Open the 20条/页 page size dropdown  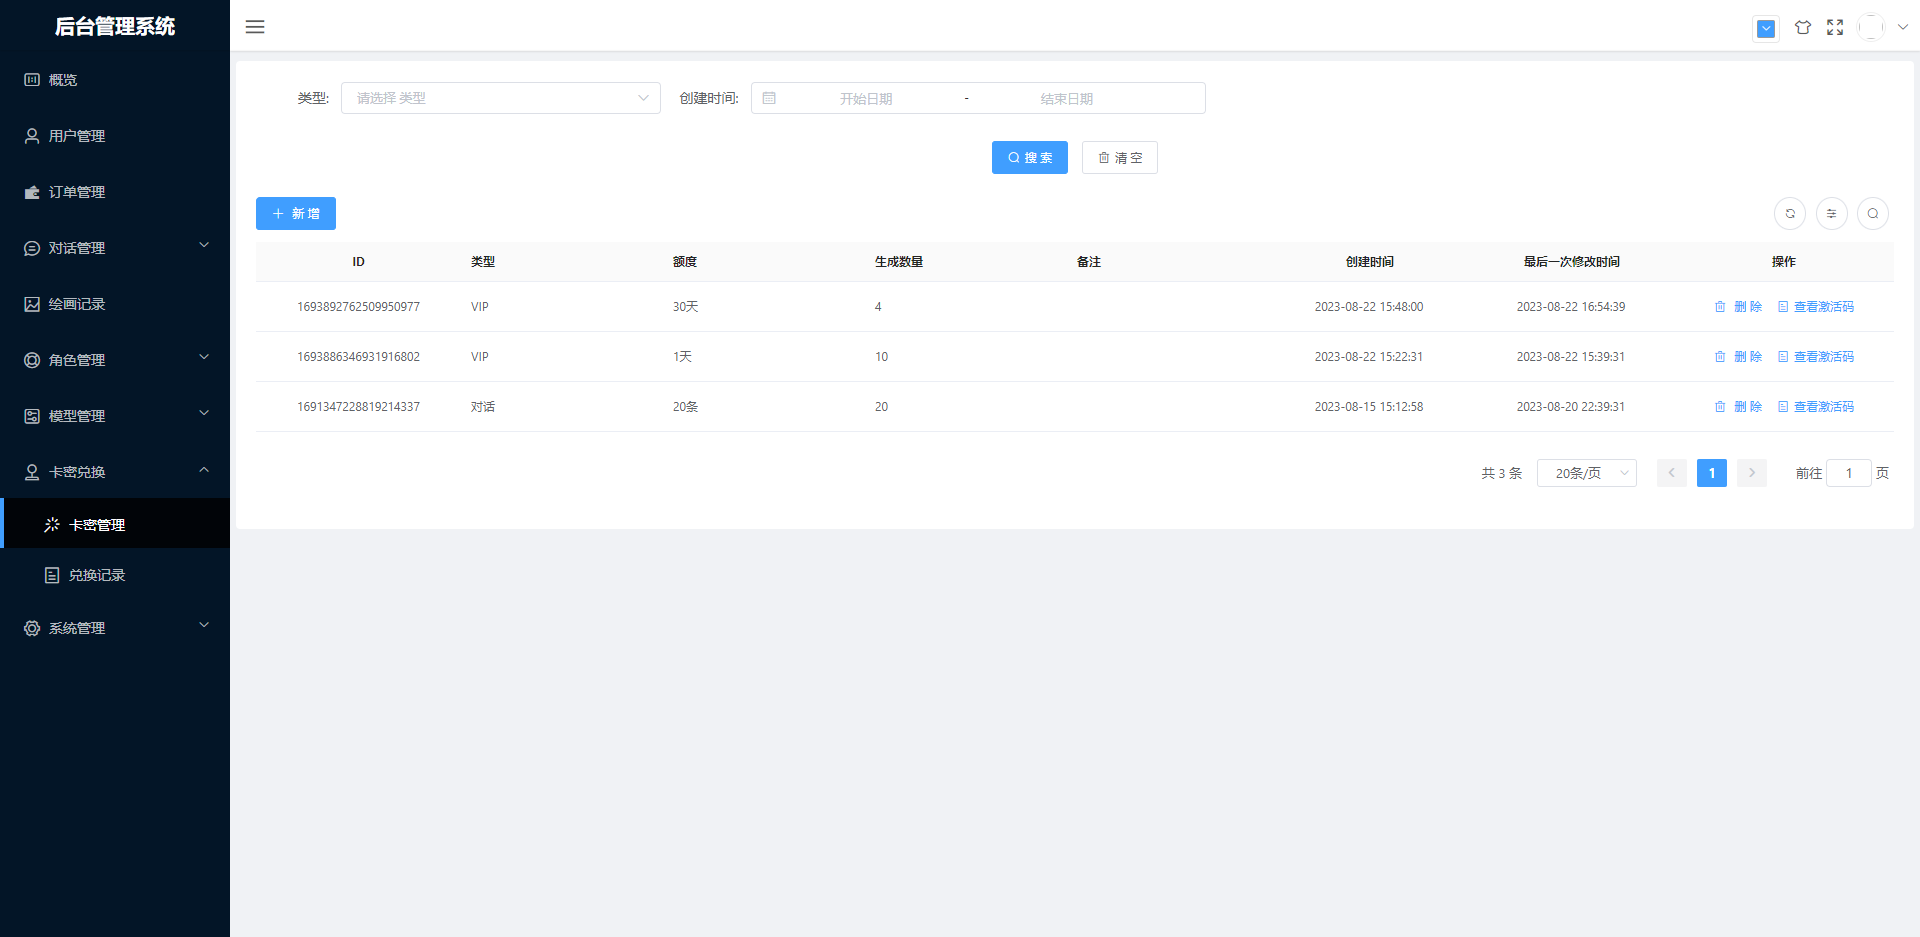(x=1586, y=473)
